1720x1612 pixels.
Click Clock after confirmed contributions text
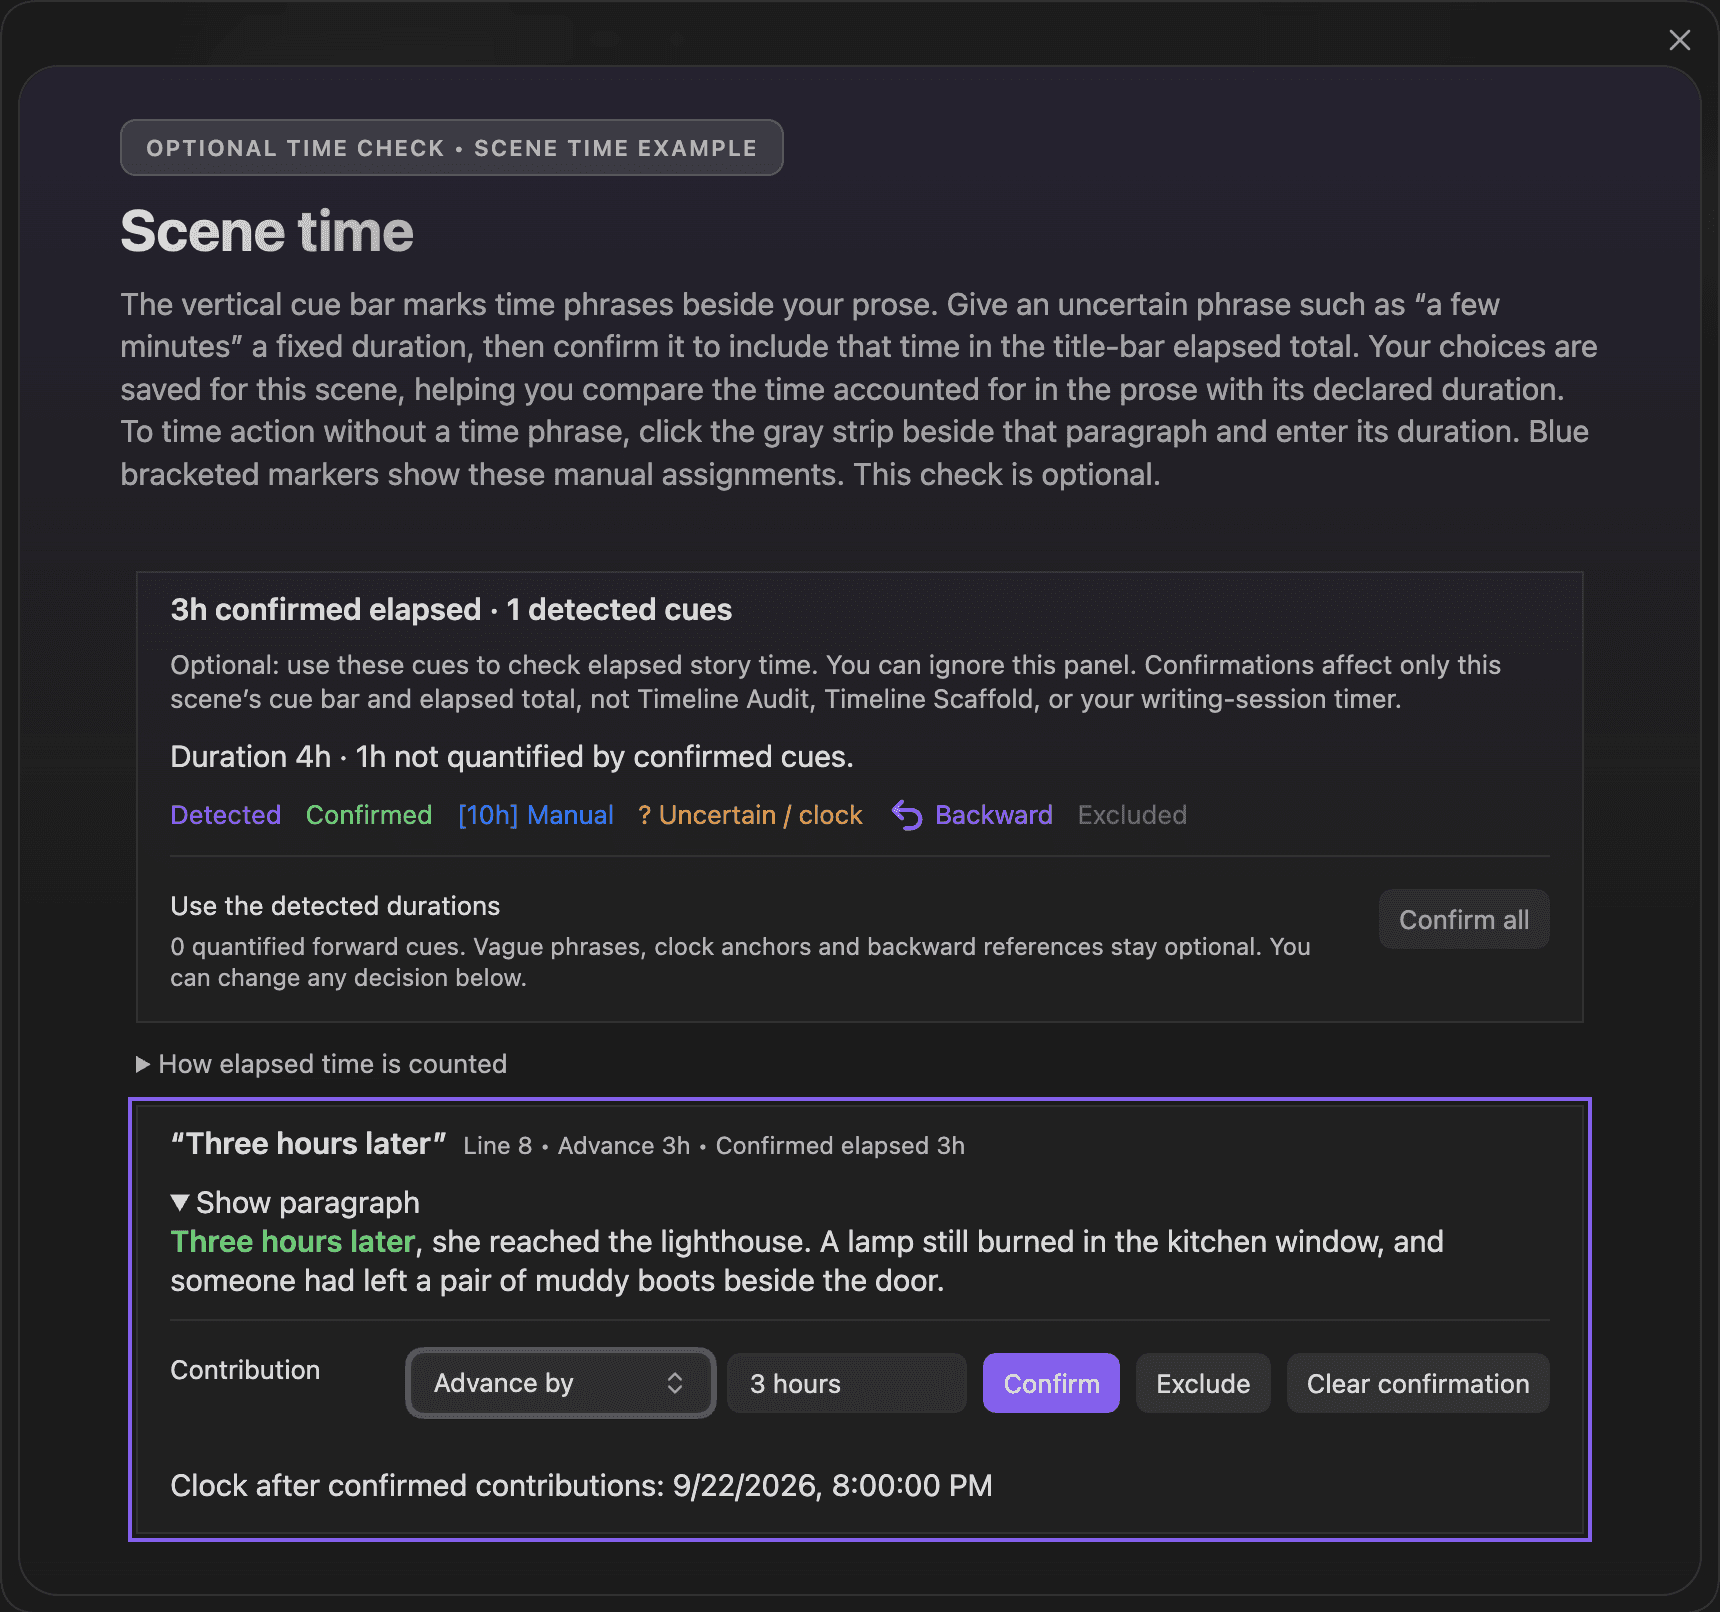coord(581,1485)
